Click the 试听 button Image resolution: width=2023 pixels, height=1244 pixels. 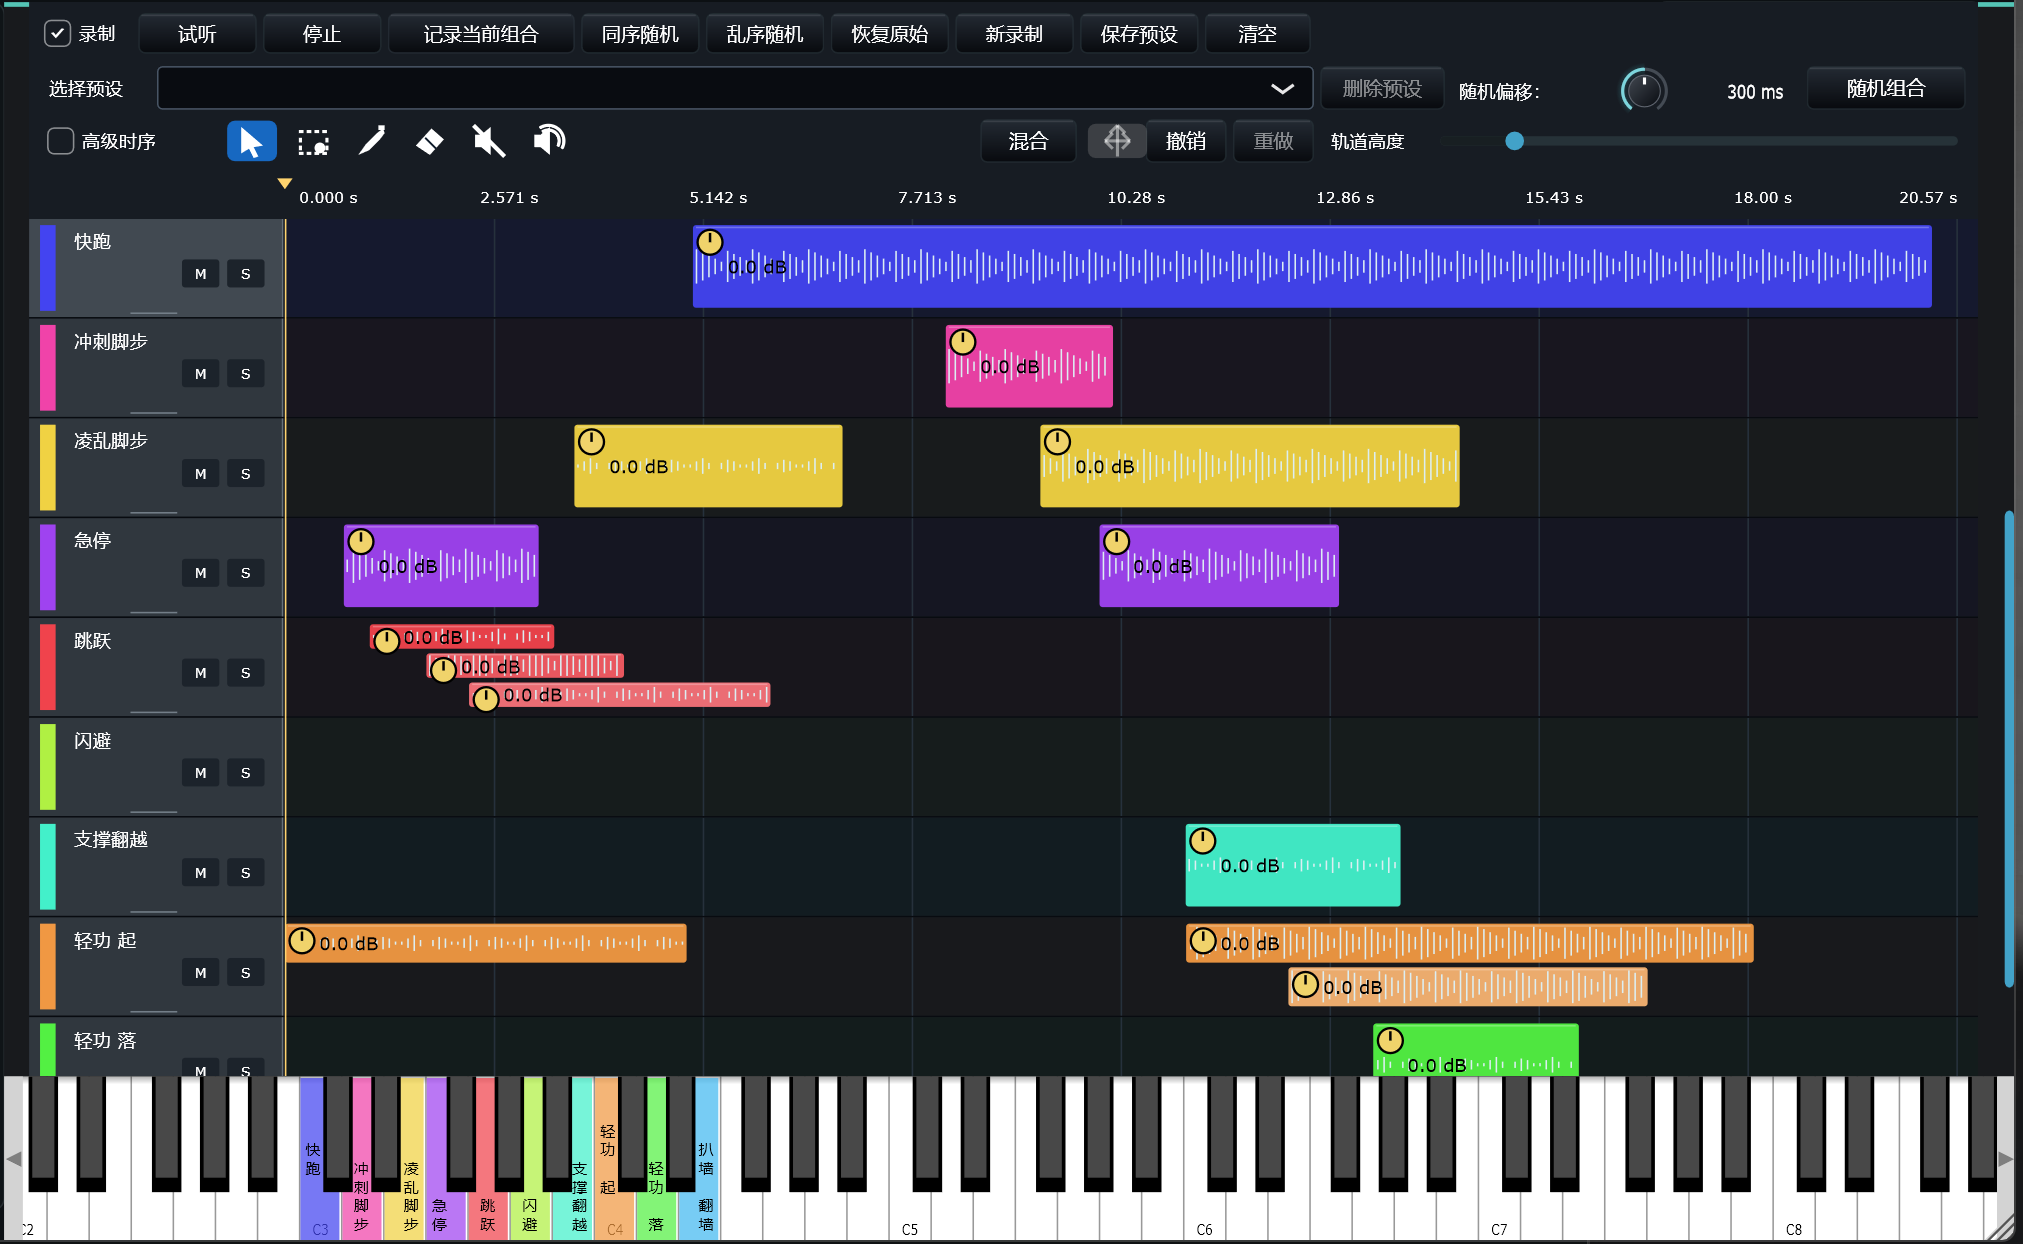point(197,34)
